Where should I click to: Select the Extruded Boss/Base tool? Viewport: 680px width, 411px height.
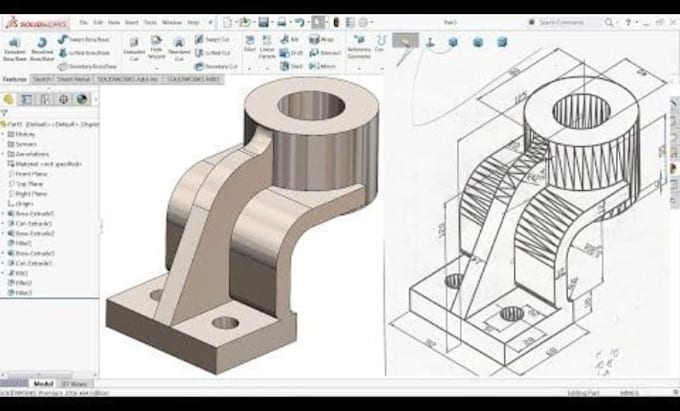pyautogui.click(x=14, y=49)
